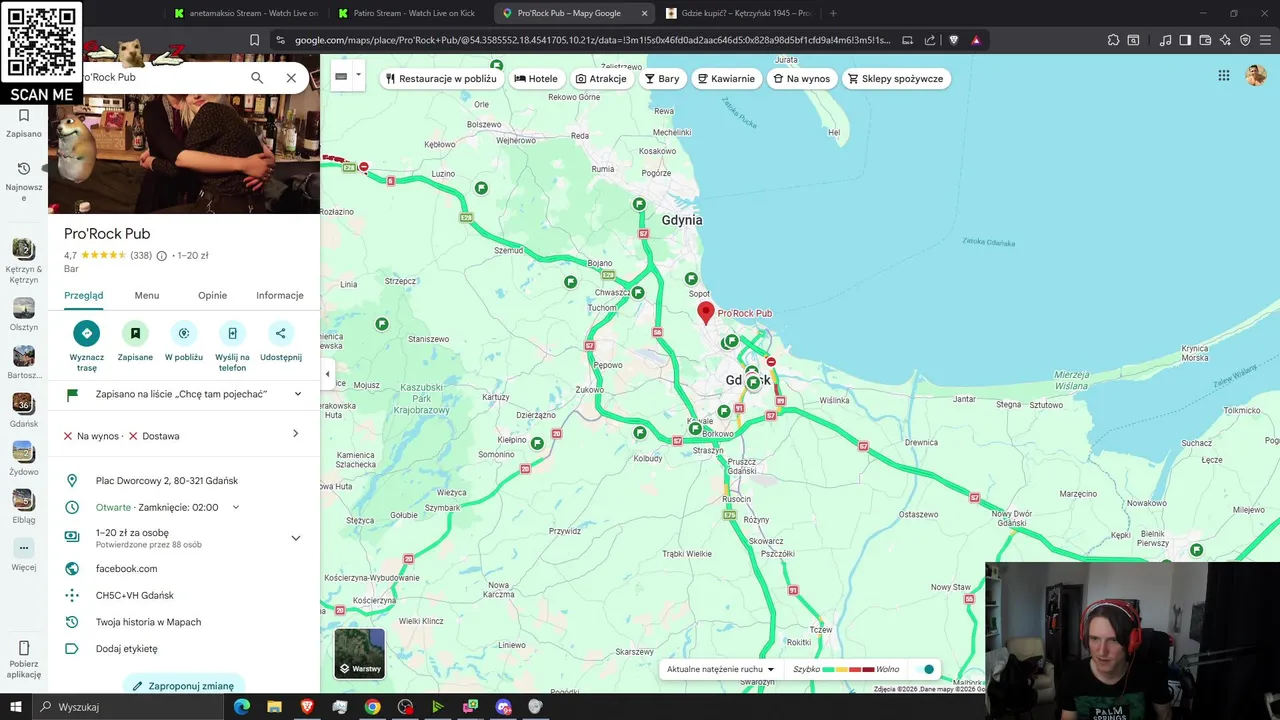Screen dimensions: 1280x720
Task: Click the Brave Shields lion icon in address bar
Action: click(x=953, y=40)
